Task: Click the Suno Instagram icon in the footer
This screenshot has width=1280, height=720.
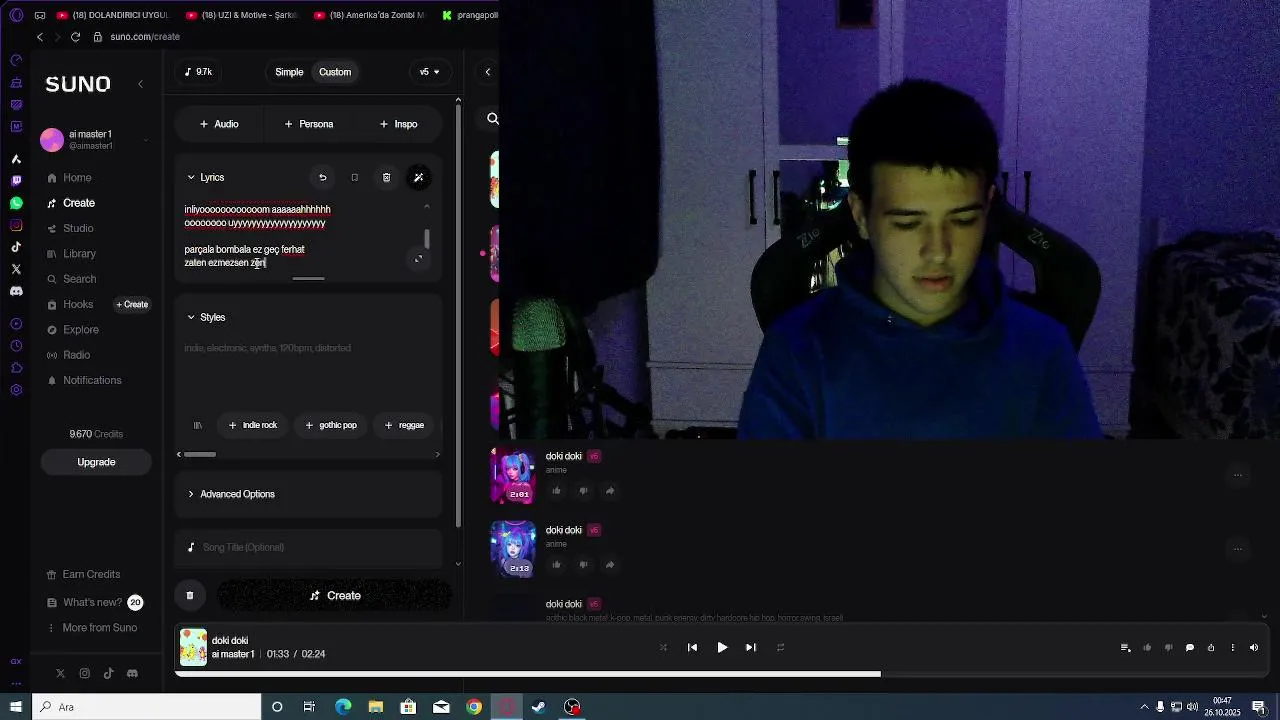Action: click(84, 674)
